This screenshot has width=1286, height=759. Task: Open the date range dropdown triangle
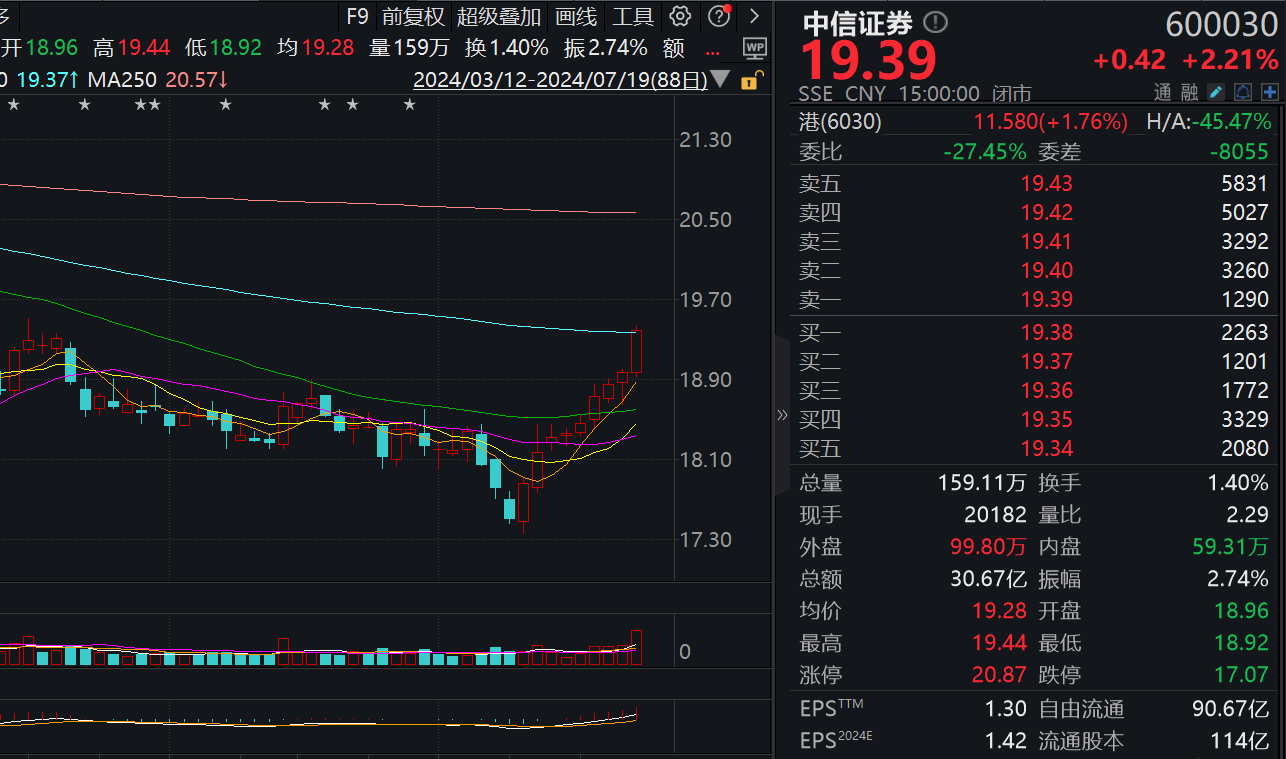[x=722, y=80]
